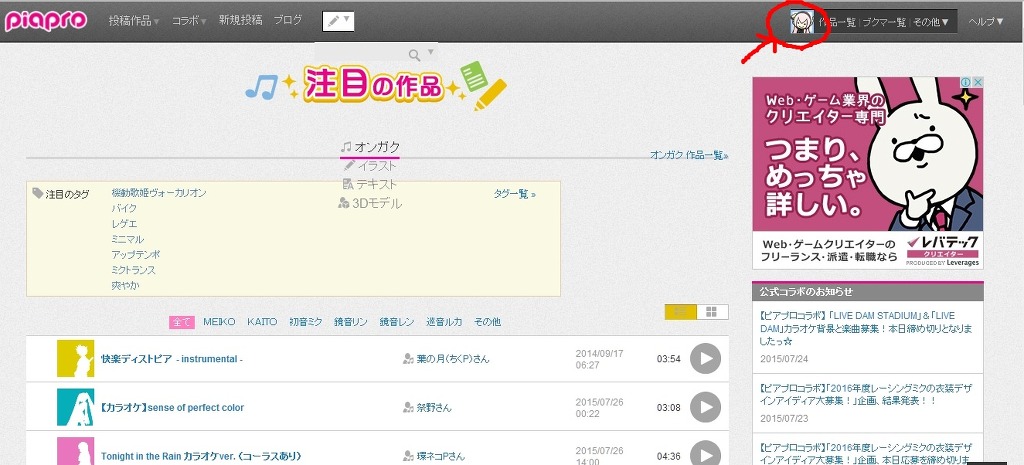Open pink thumbnail of Tonight in the Rain
This screenshot has height=465, width=1024.
75,451
